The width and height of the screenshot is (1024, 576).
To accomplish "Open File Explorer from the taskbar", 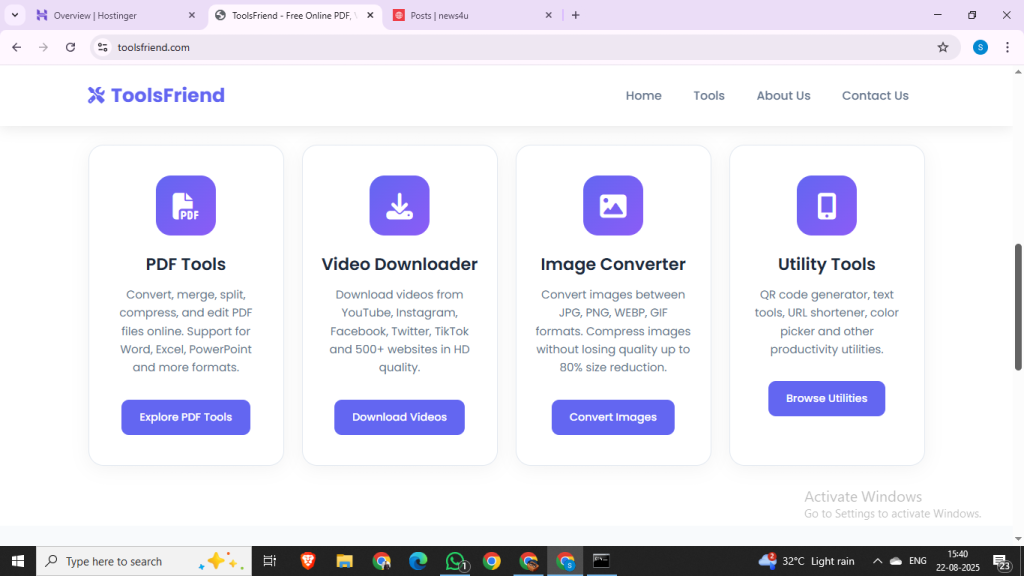I will 344,561.
